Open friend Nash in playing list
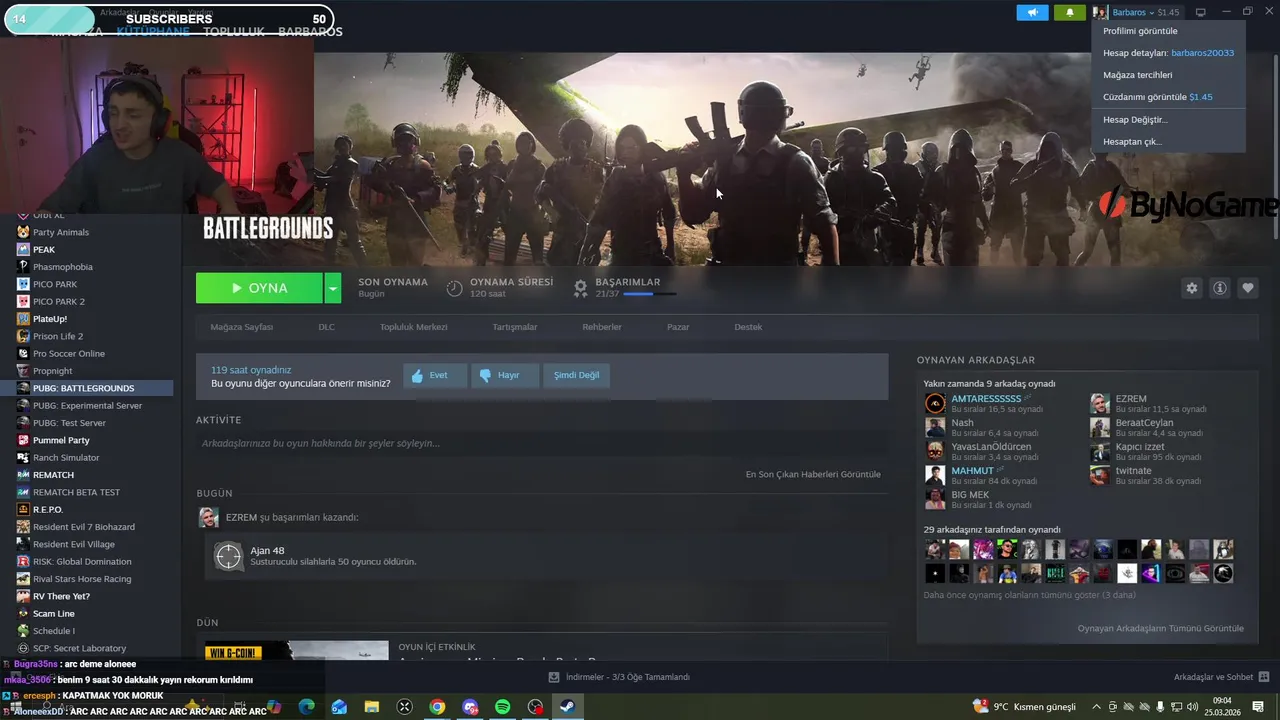1280x720 pixels. coord(962,422)
